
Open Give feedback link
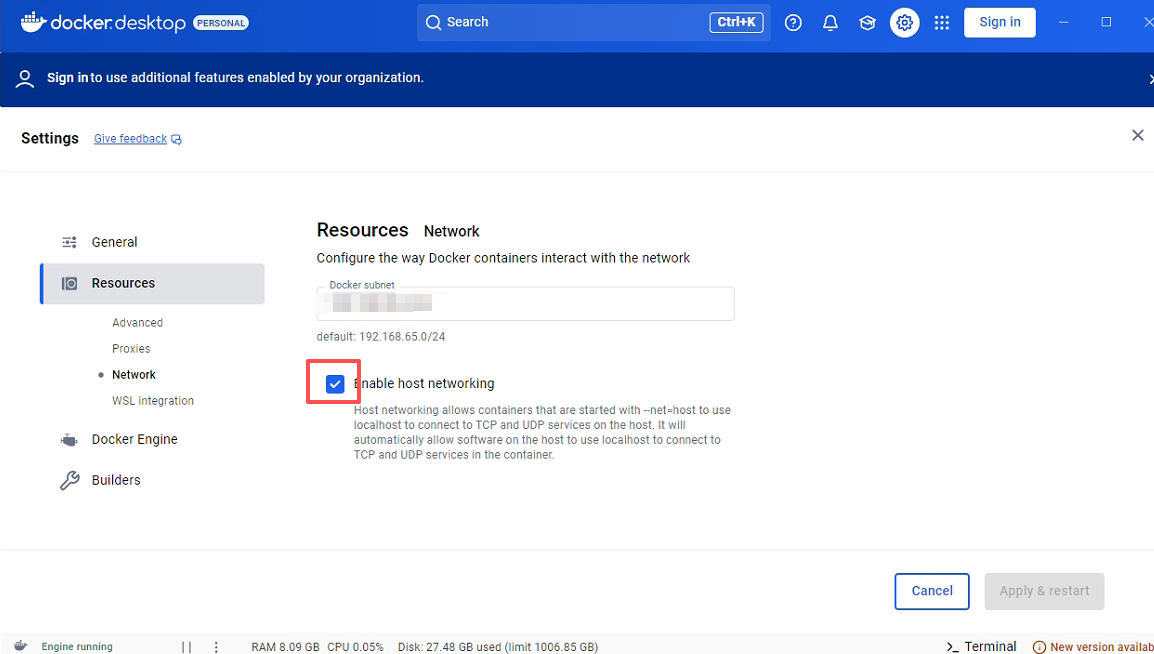(130, 138)
